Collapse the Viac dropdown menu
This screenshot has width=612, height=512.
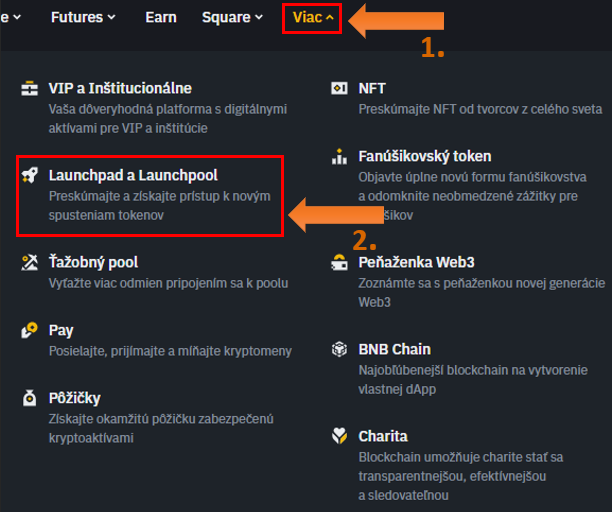pos(312,17)
